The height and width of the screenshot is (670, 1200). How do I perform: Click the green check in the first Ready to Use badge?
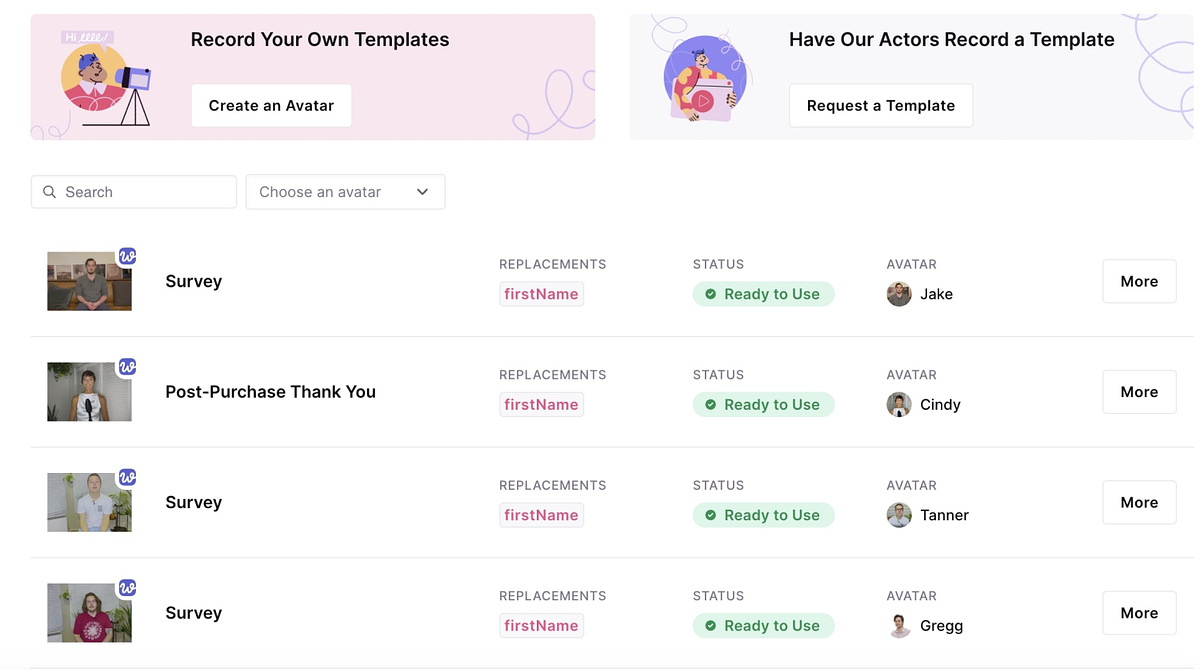pyautogui.click(x=709, y=294)
